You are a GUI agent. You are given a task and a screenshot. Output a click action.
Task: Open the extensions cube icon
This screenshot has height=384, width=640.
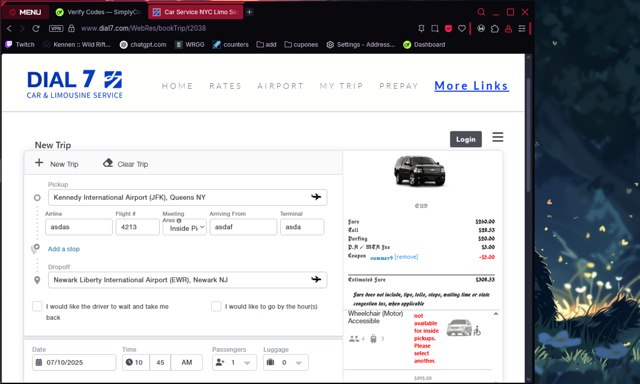tap(495, 28)
